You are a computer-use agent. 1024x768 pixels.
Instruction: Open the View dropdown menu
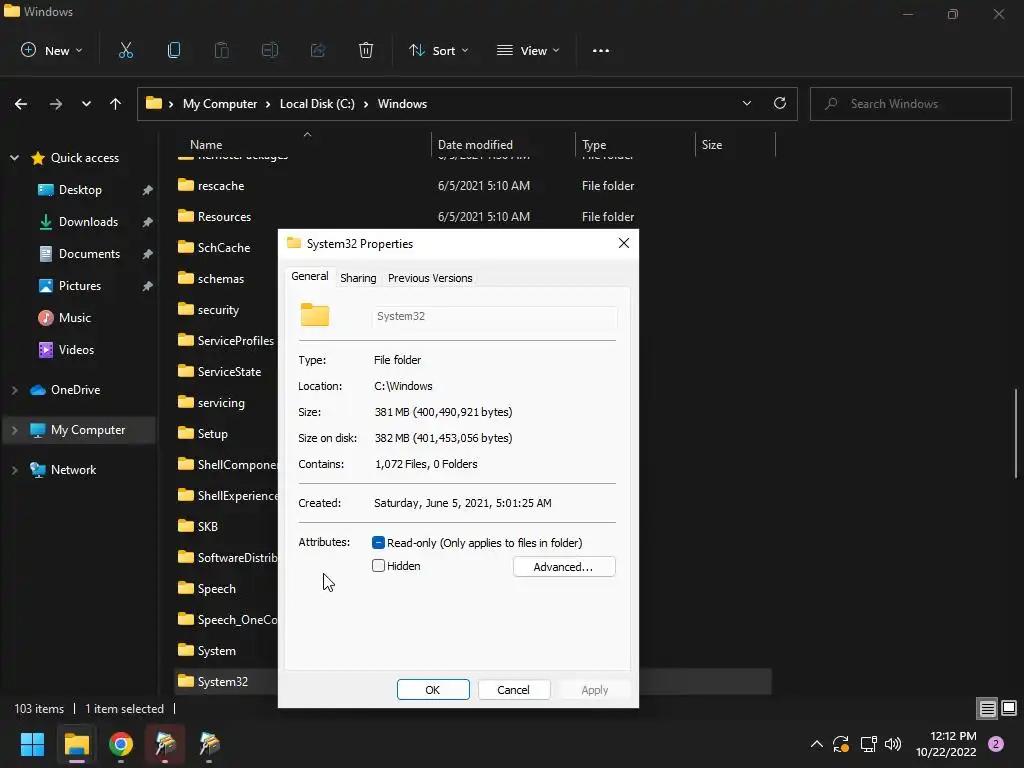(x=528, y=50)
